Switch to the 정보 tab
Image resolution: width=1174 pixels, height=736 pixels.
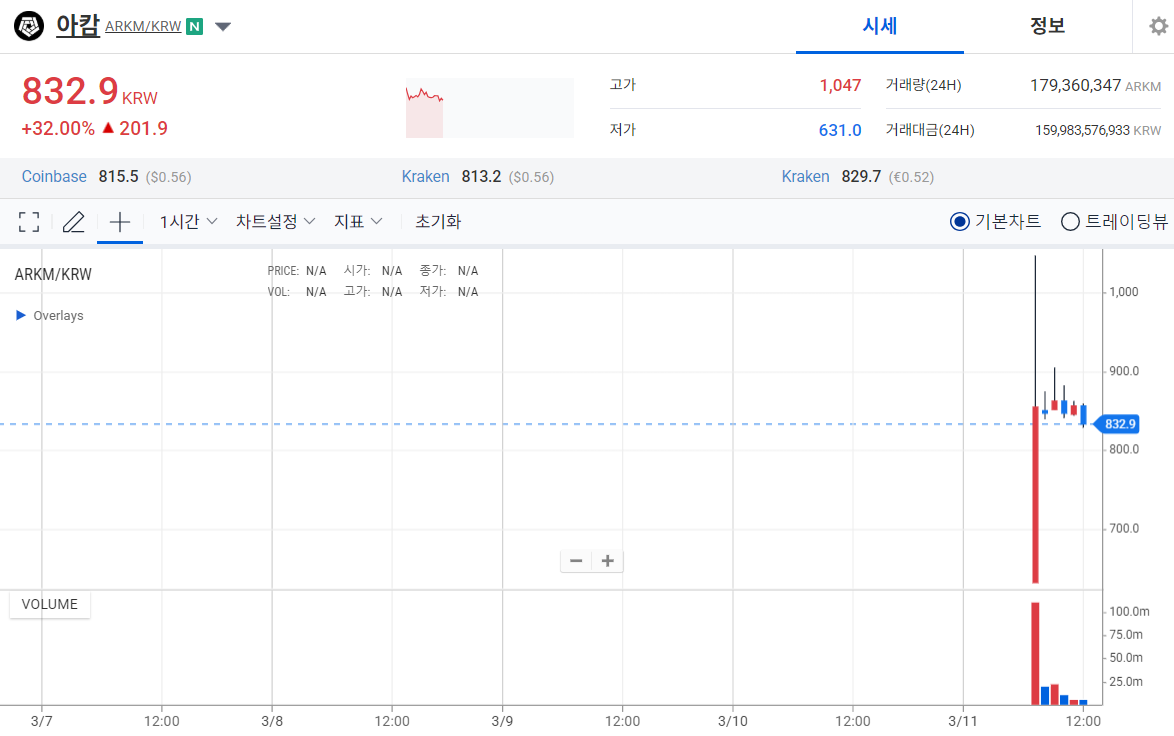tap(1047, 26)
